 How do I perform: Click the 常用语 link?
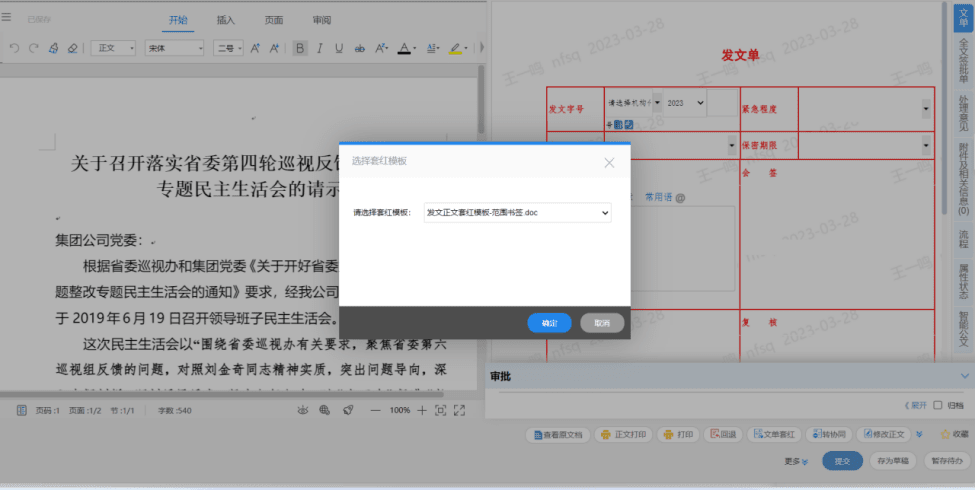(x=658, y=197)
